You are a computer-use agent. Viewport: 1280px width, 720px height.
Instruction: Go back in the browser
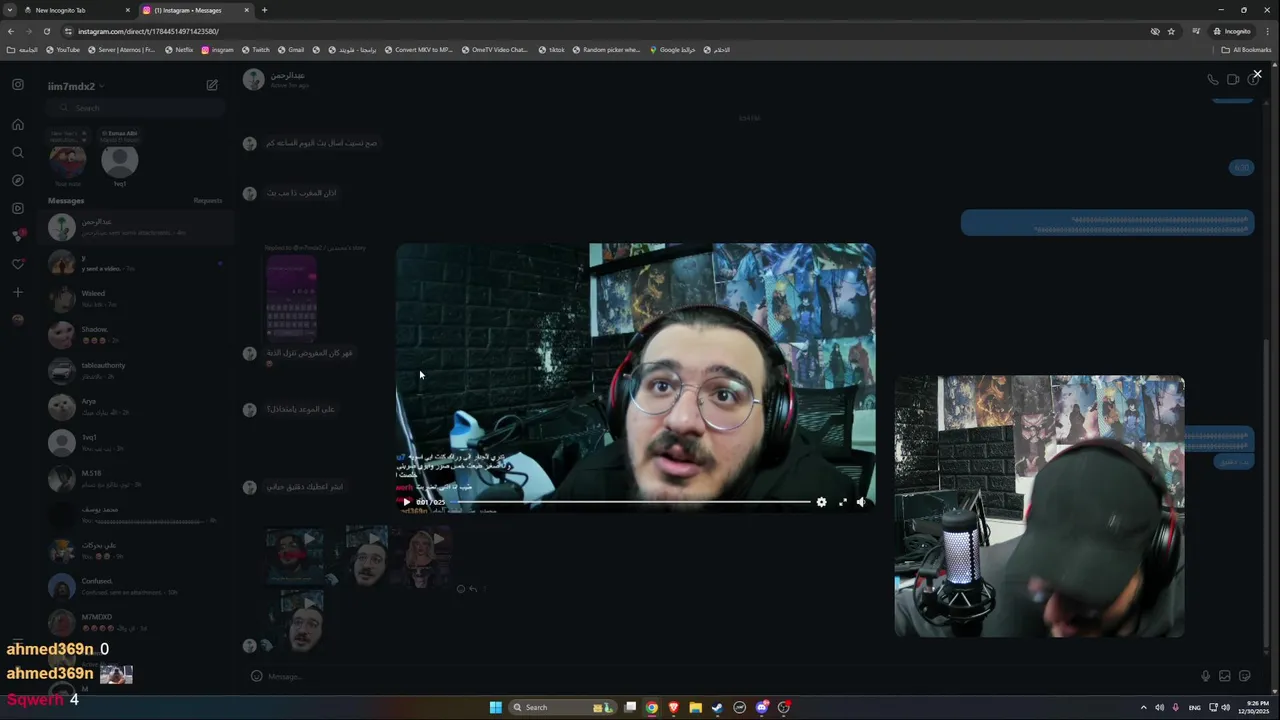(x=10, y=31)
